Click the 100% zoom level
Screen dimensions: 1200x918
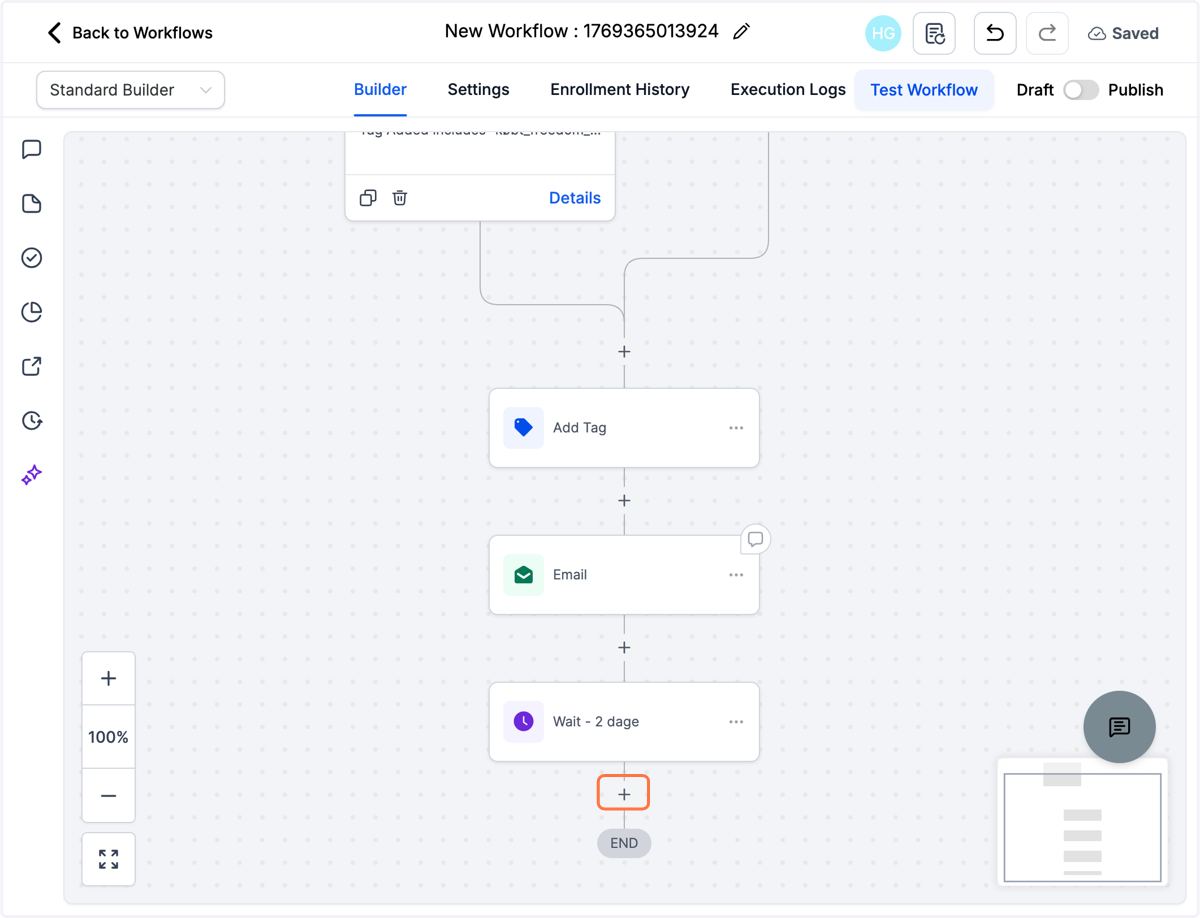click(x=109, y=737)
